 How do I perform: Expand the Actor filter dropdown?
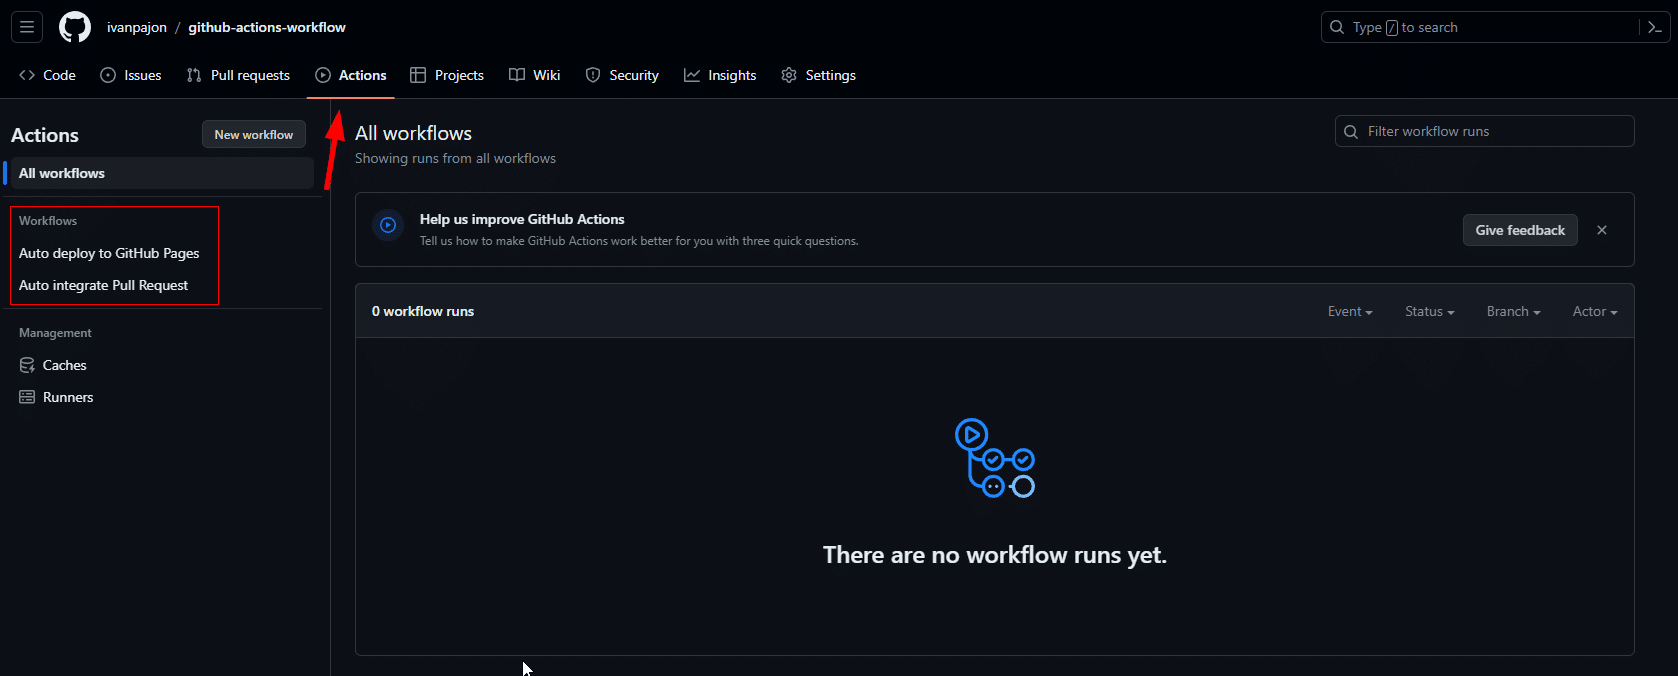click(1595, 311)
